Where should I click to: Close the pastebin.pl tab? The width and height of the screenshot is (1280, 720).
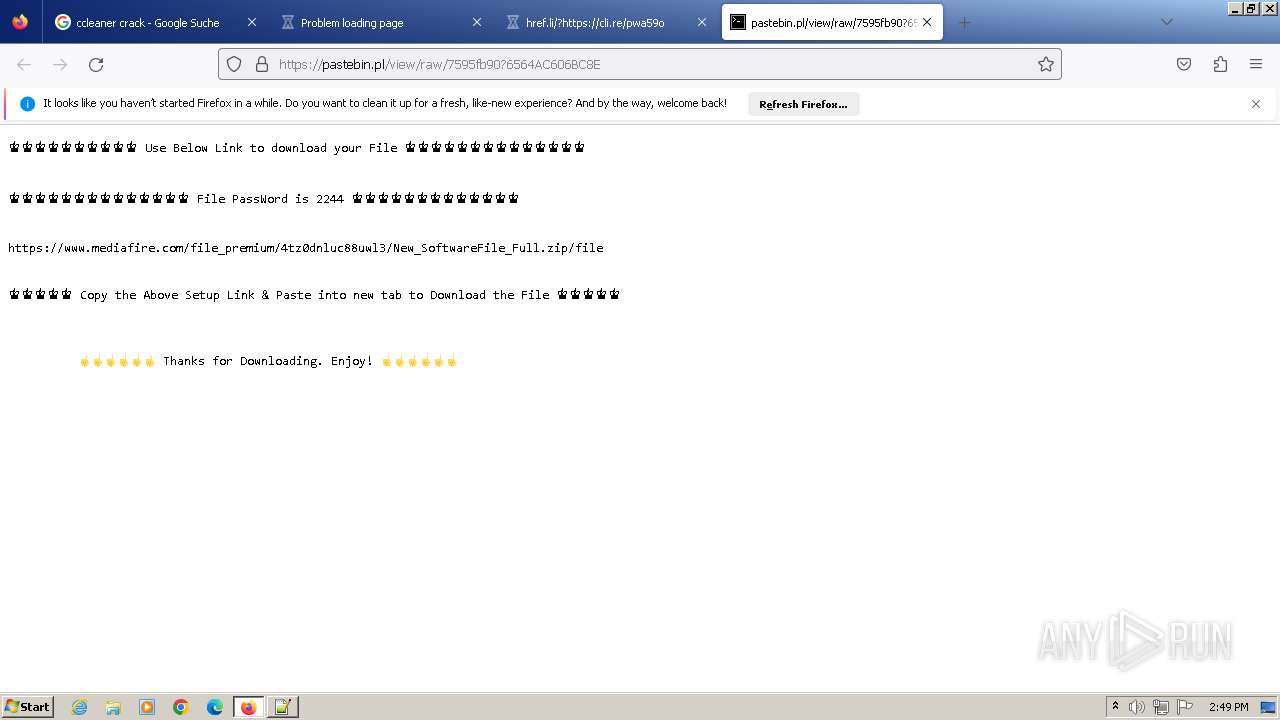click(927, 22)
